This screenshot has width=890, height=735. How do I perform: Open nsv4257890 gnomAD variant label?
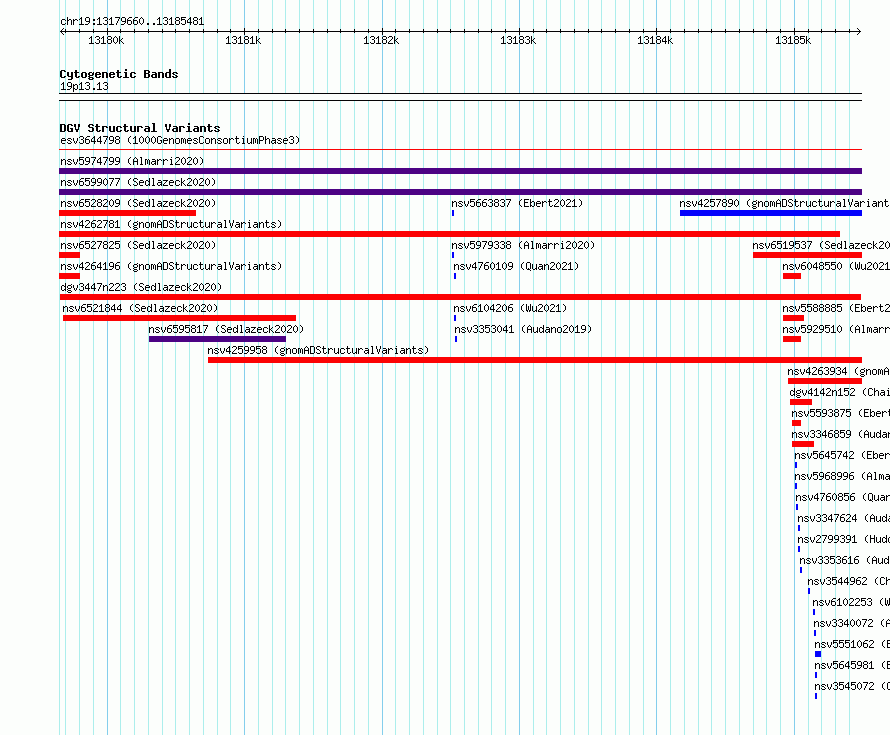tap(784, 203)
